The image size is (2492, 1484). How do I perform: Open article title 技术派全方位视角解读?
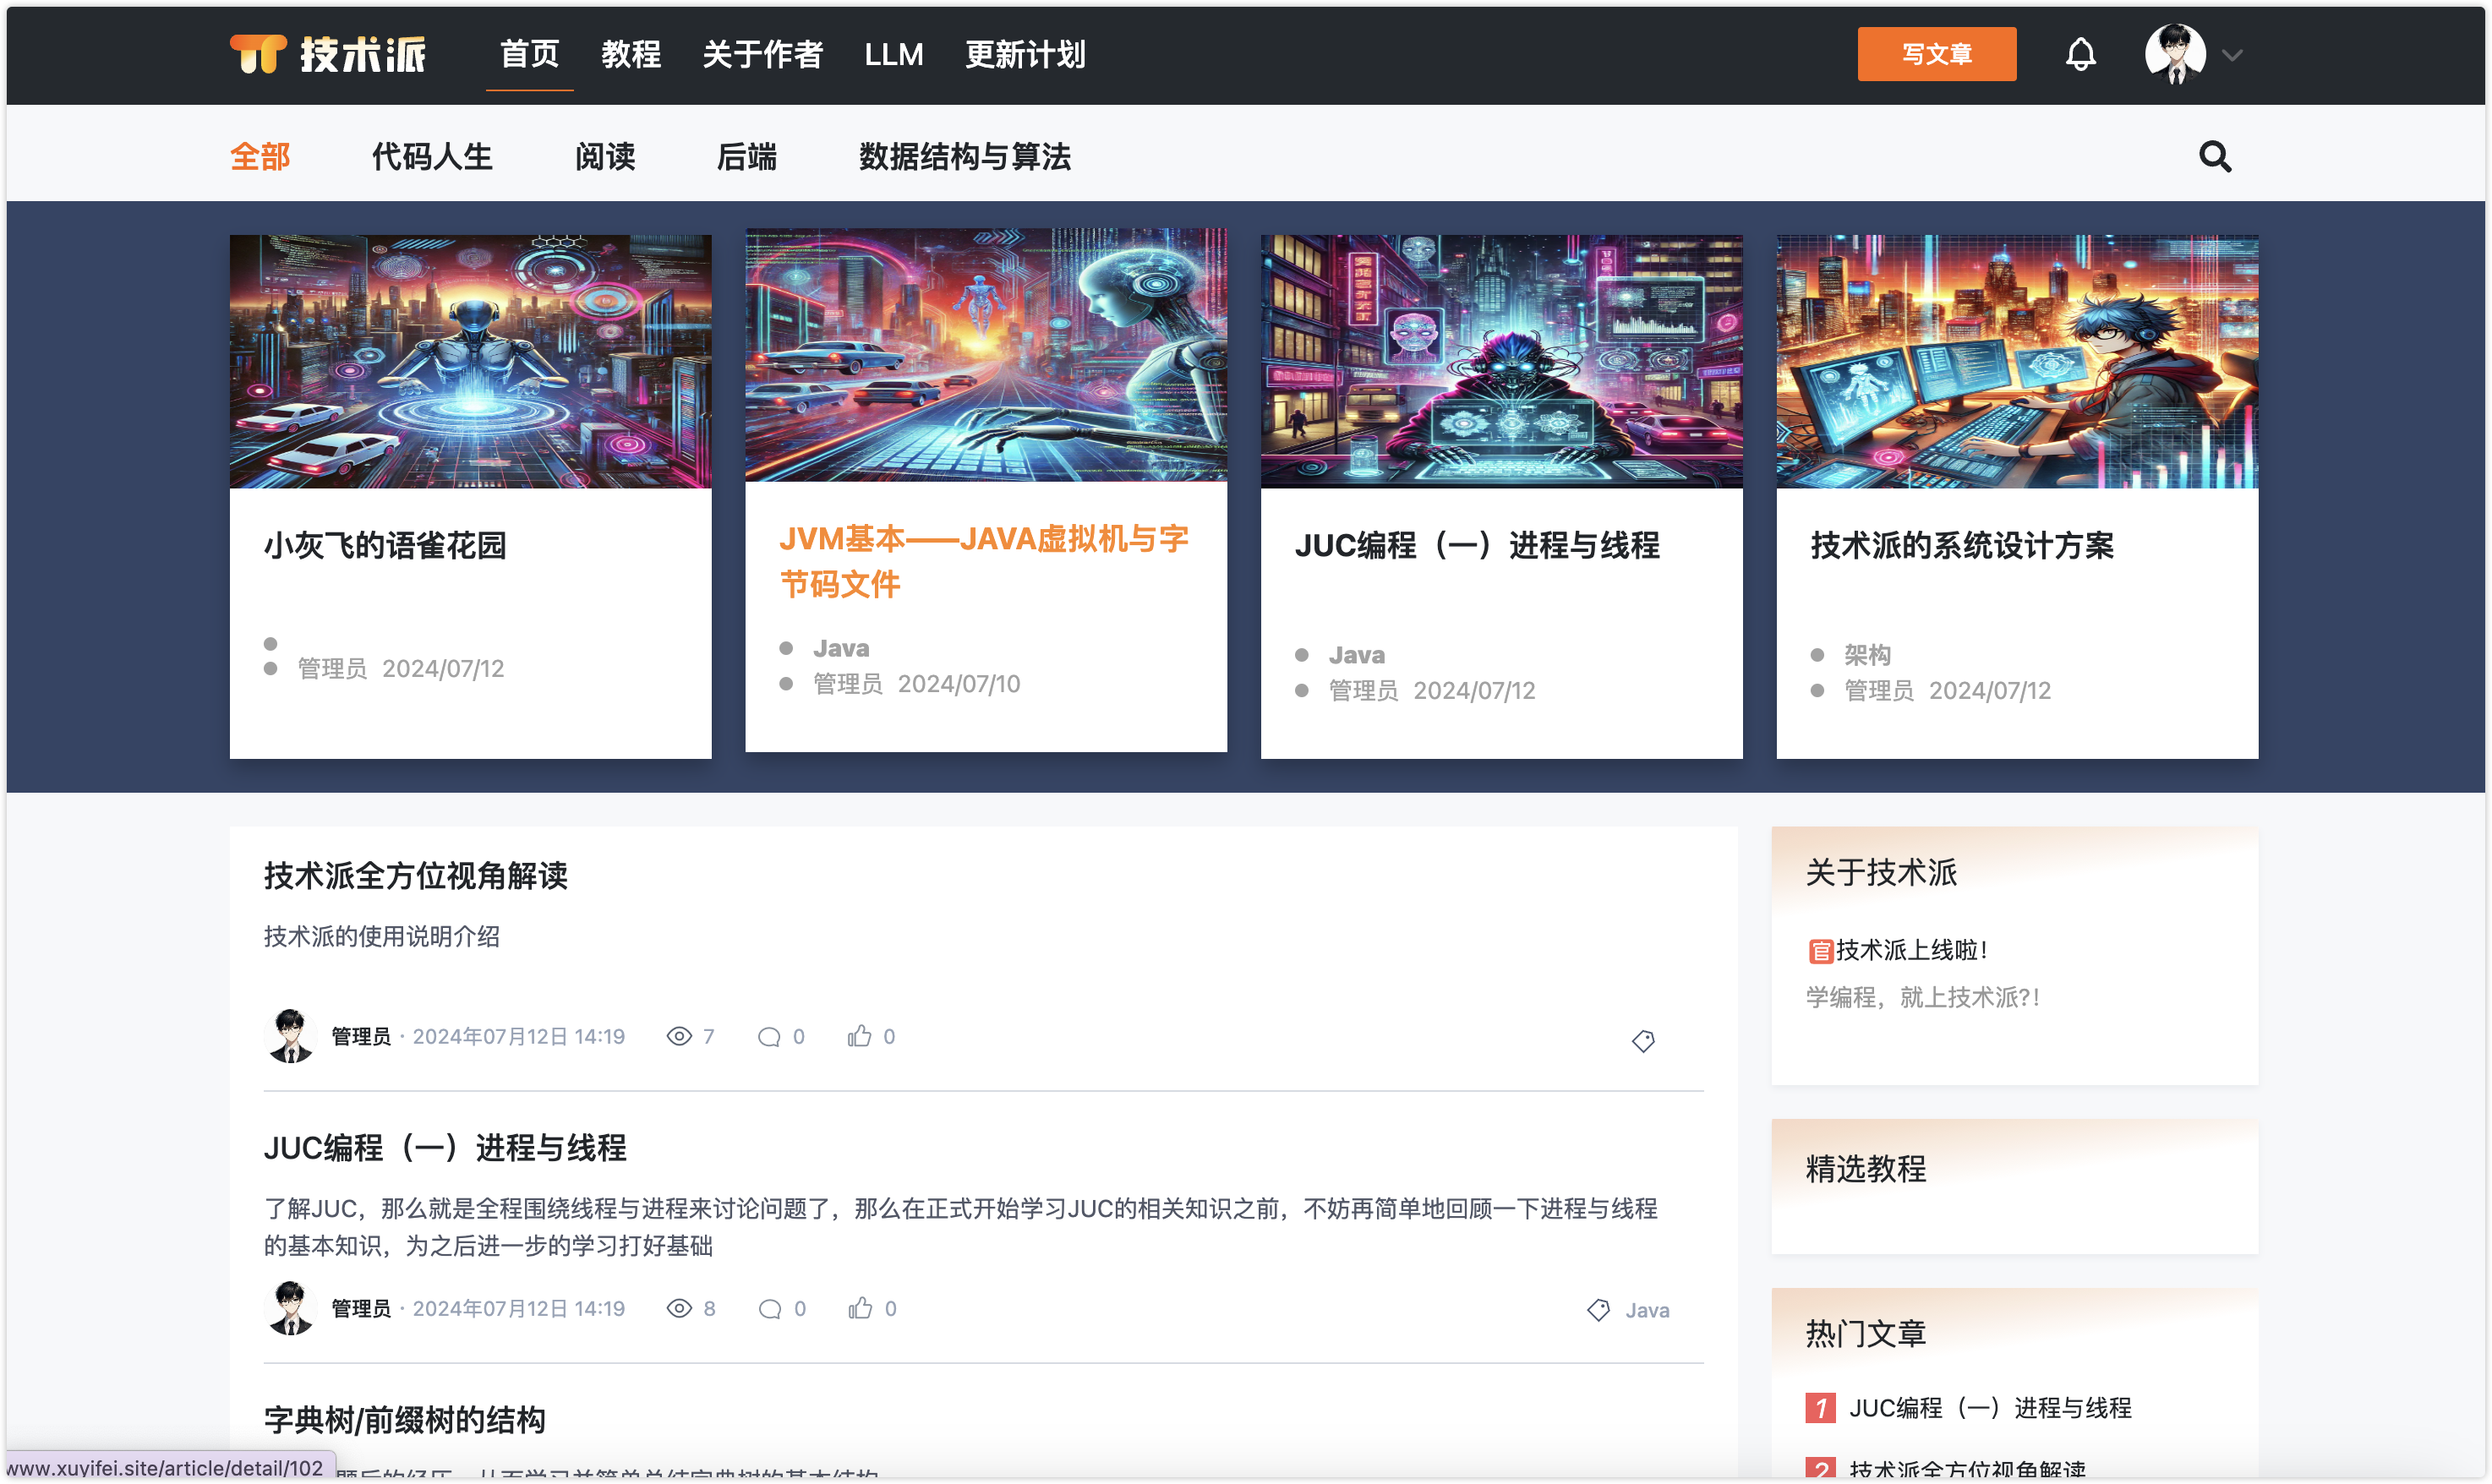tap(415, 875)
